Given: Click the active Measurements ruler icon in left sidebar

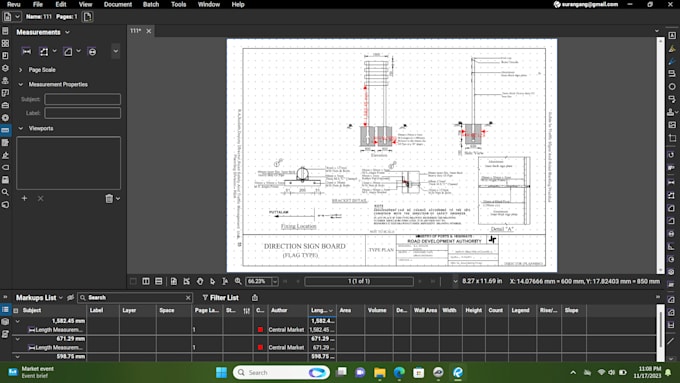Looking at the screenshot, I should pyautogui.click(x=5, y=130).
